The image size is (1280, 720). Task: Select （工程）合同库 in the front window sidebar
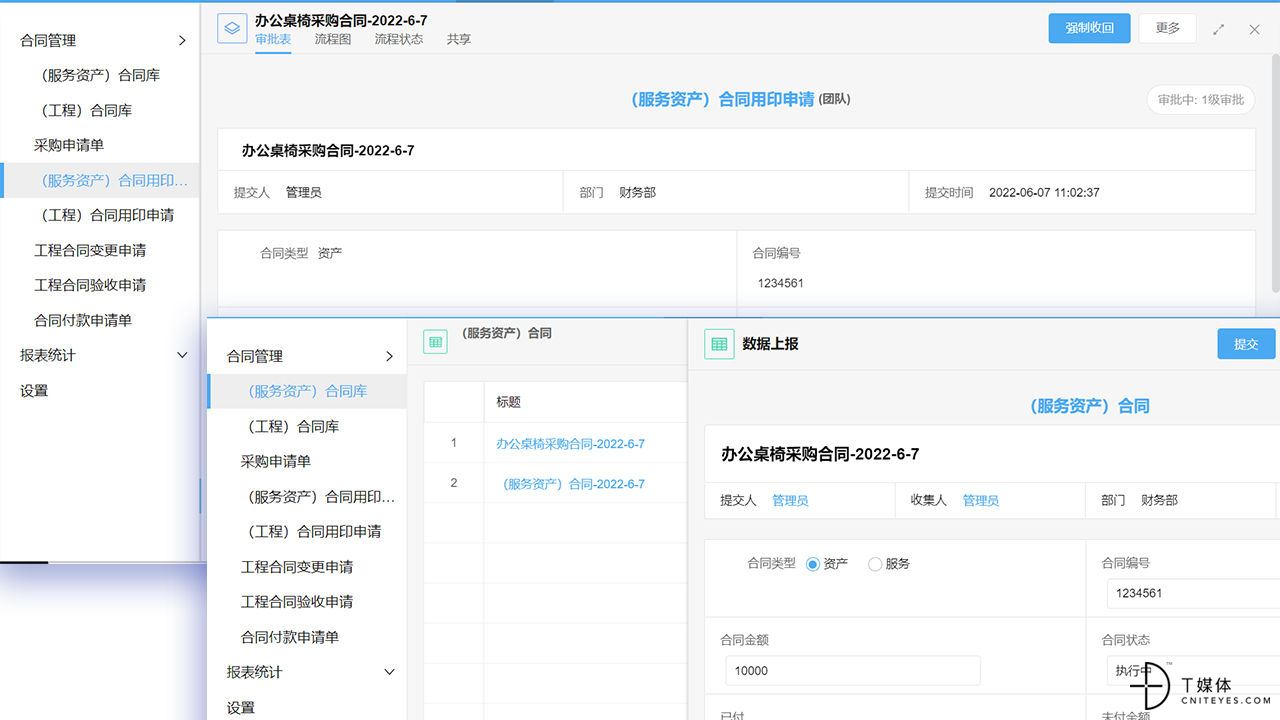click(307, 426)
